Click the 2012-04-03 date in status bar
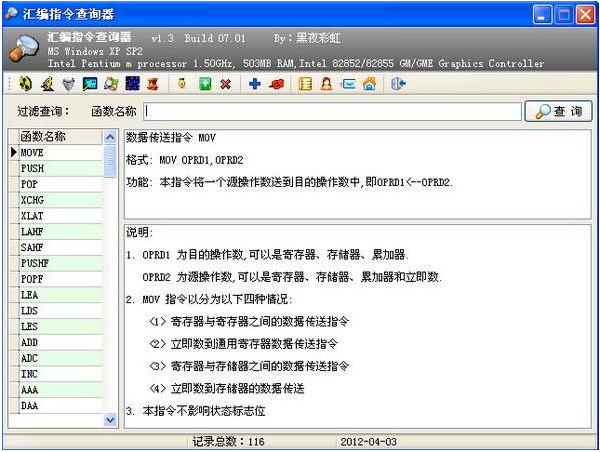This screenshot has height=452, width=600. pos(368,442)
